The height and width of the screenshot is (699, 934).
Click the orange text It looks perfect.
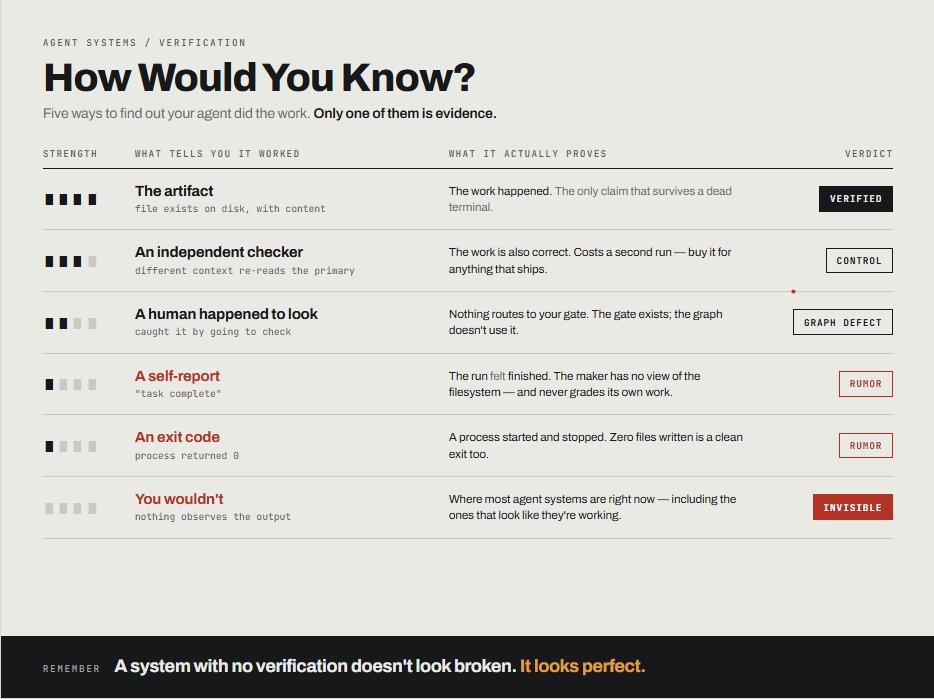583,666
